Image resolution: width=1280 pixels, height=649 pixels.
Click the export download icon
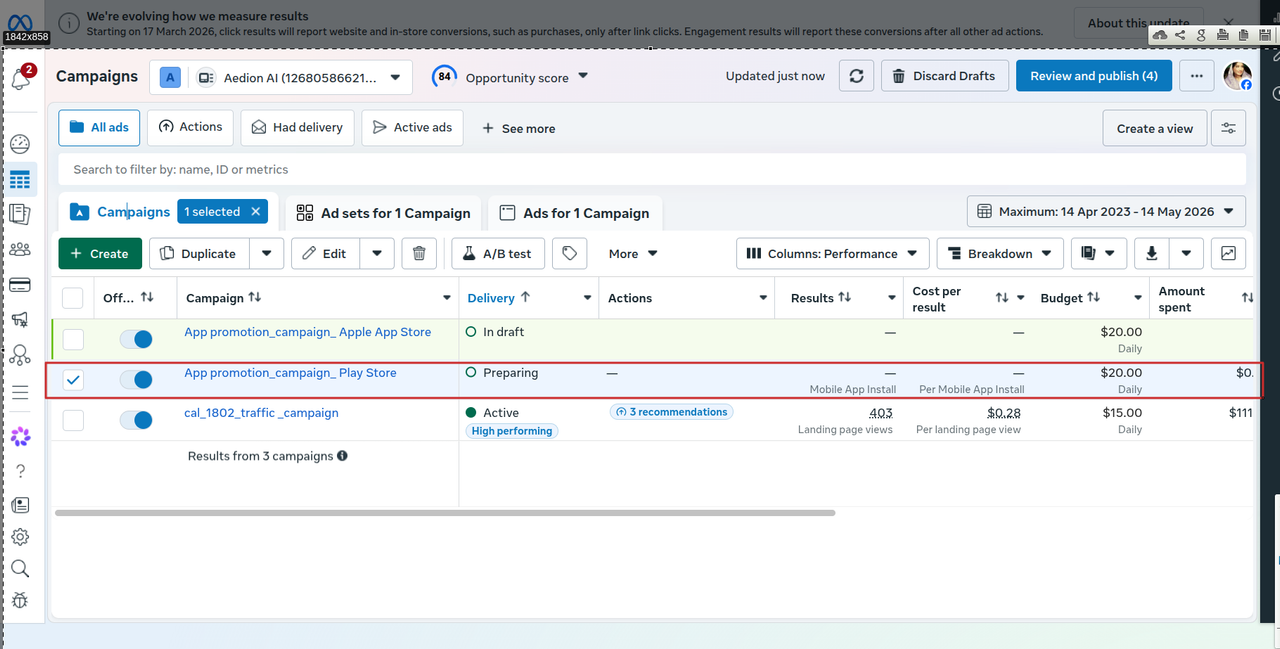(1151, 254)
